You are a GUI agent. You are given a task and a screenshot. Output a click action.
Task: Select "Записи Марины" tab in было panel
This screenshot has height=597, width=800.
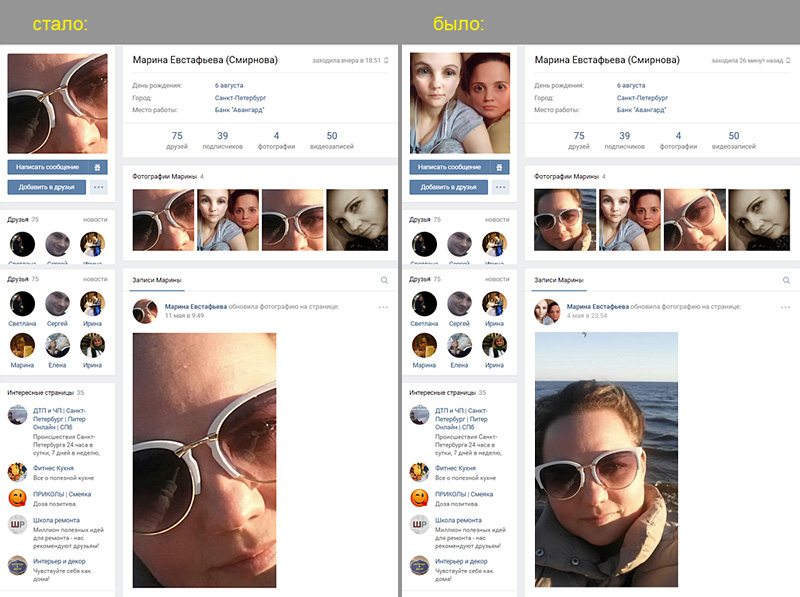click(559, 280)
